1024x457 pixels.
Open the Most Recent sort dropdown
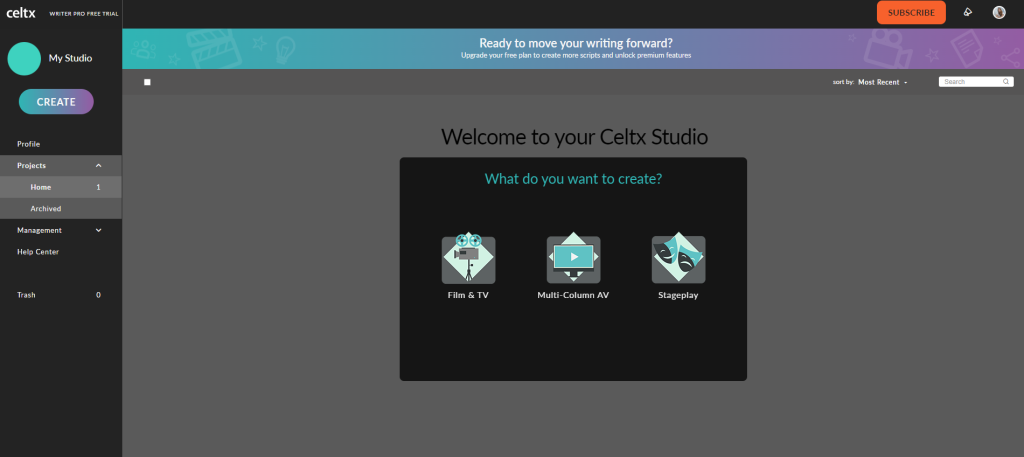tap(882, 82)
